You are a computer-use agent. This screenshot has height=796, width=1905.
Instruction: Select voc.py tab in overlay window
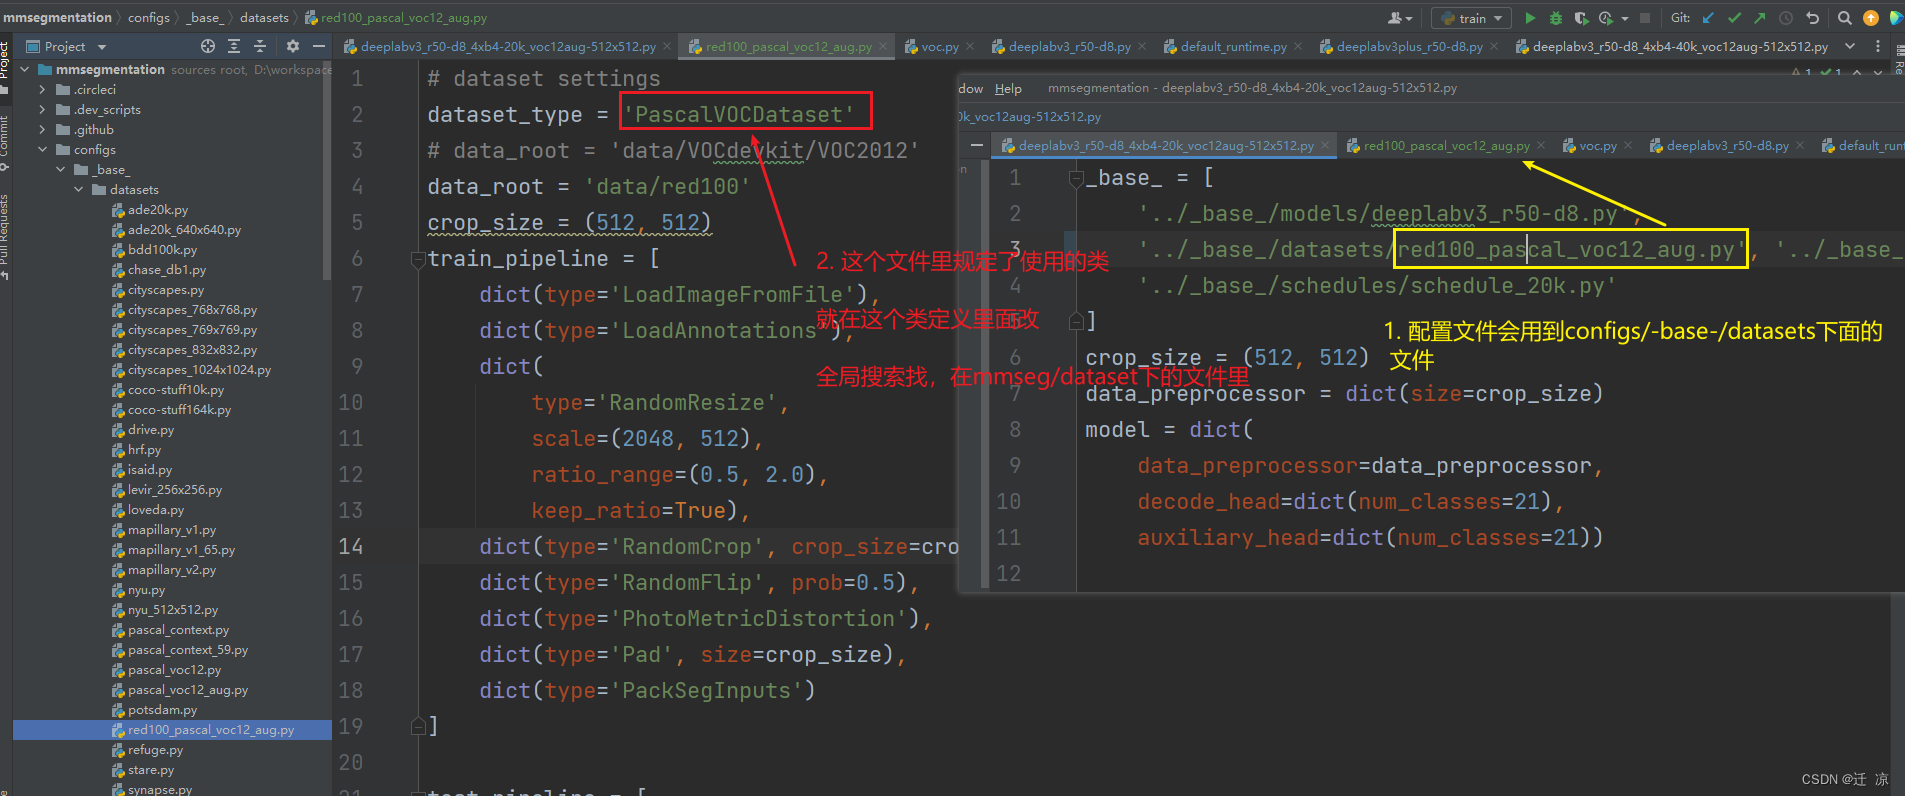click(1597, 145)
